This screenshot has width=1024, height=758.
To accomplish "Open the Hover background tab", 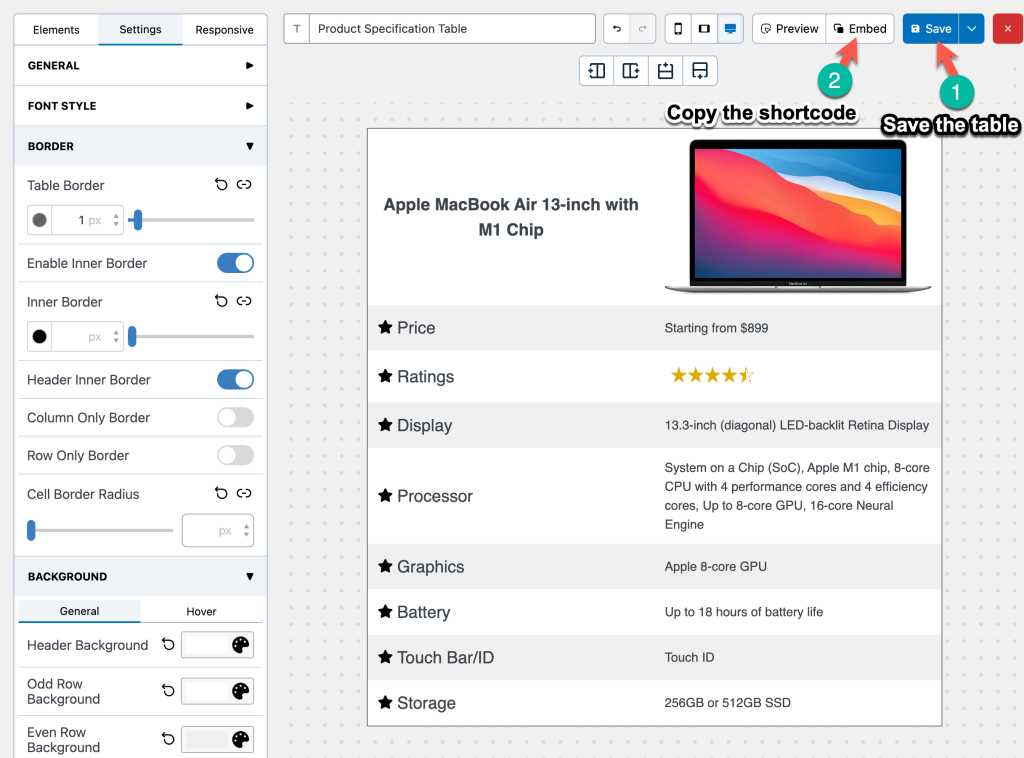I will (x=201, y=611).
